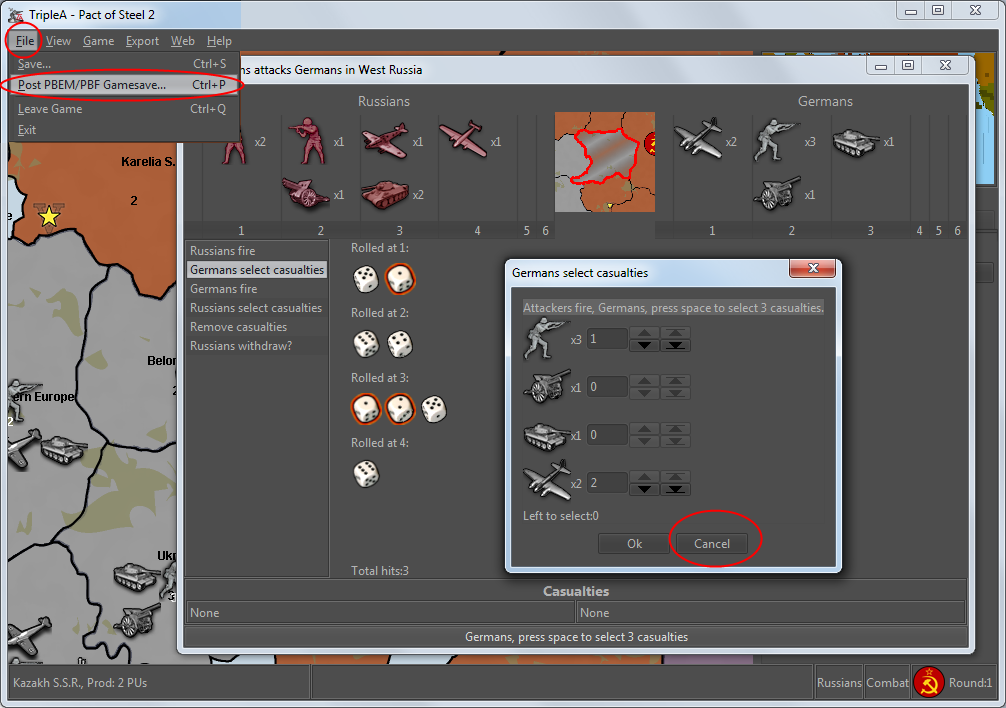Click the Russian tank unit icon
Image resolution: width=1006 pixels, height=708 pixels.
[x=384, y=193]
